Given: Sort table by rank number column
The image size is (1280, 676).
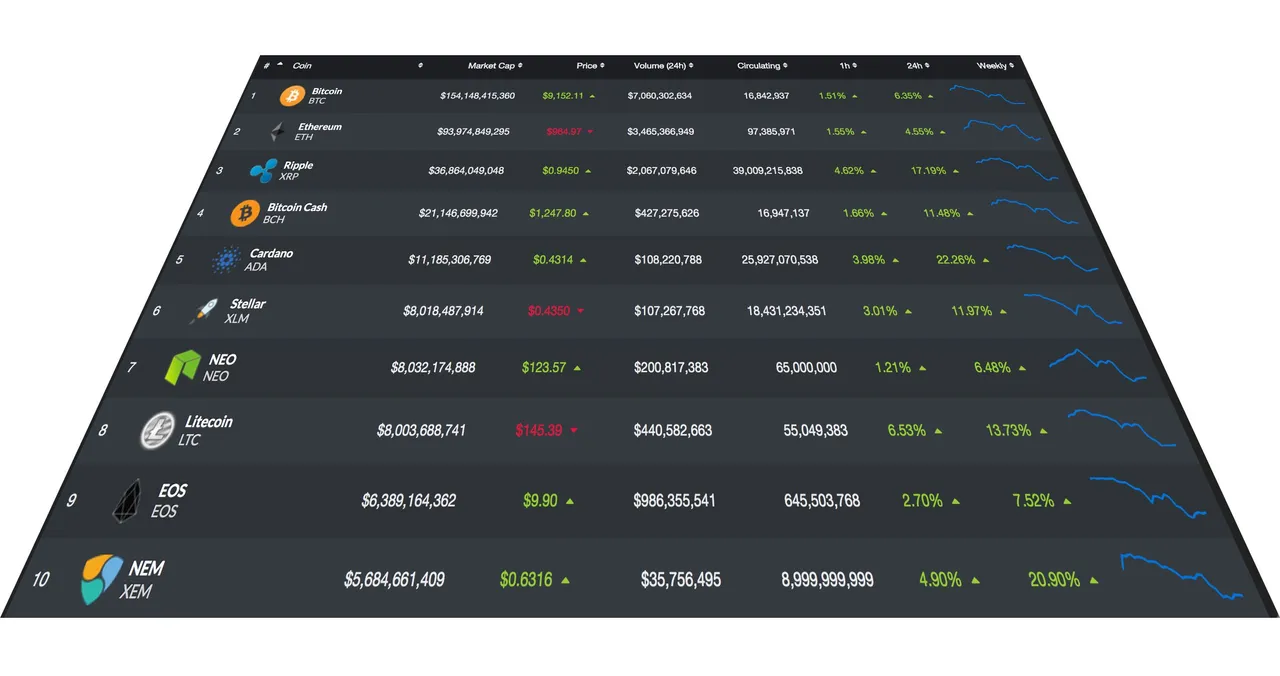Looking at the screenshot, I should (x=272, y=66).
